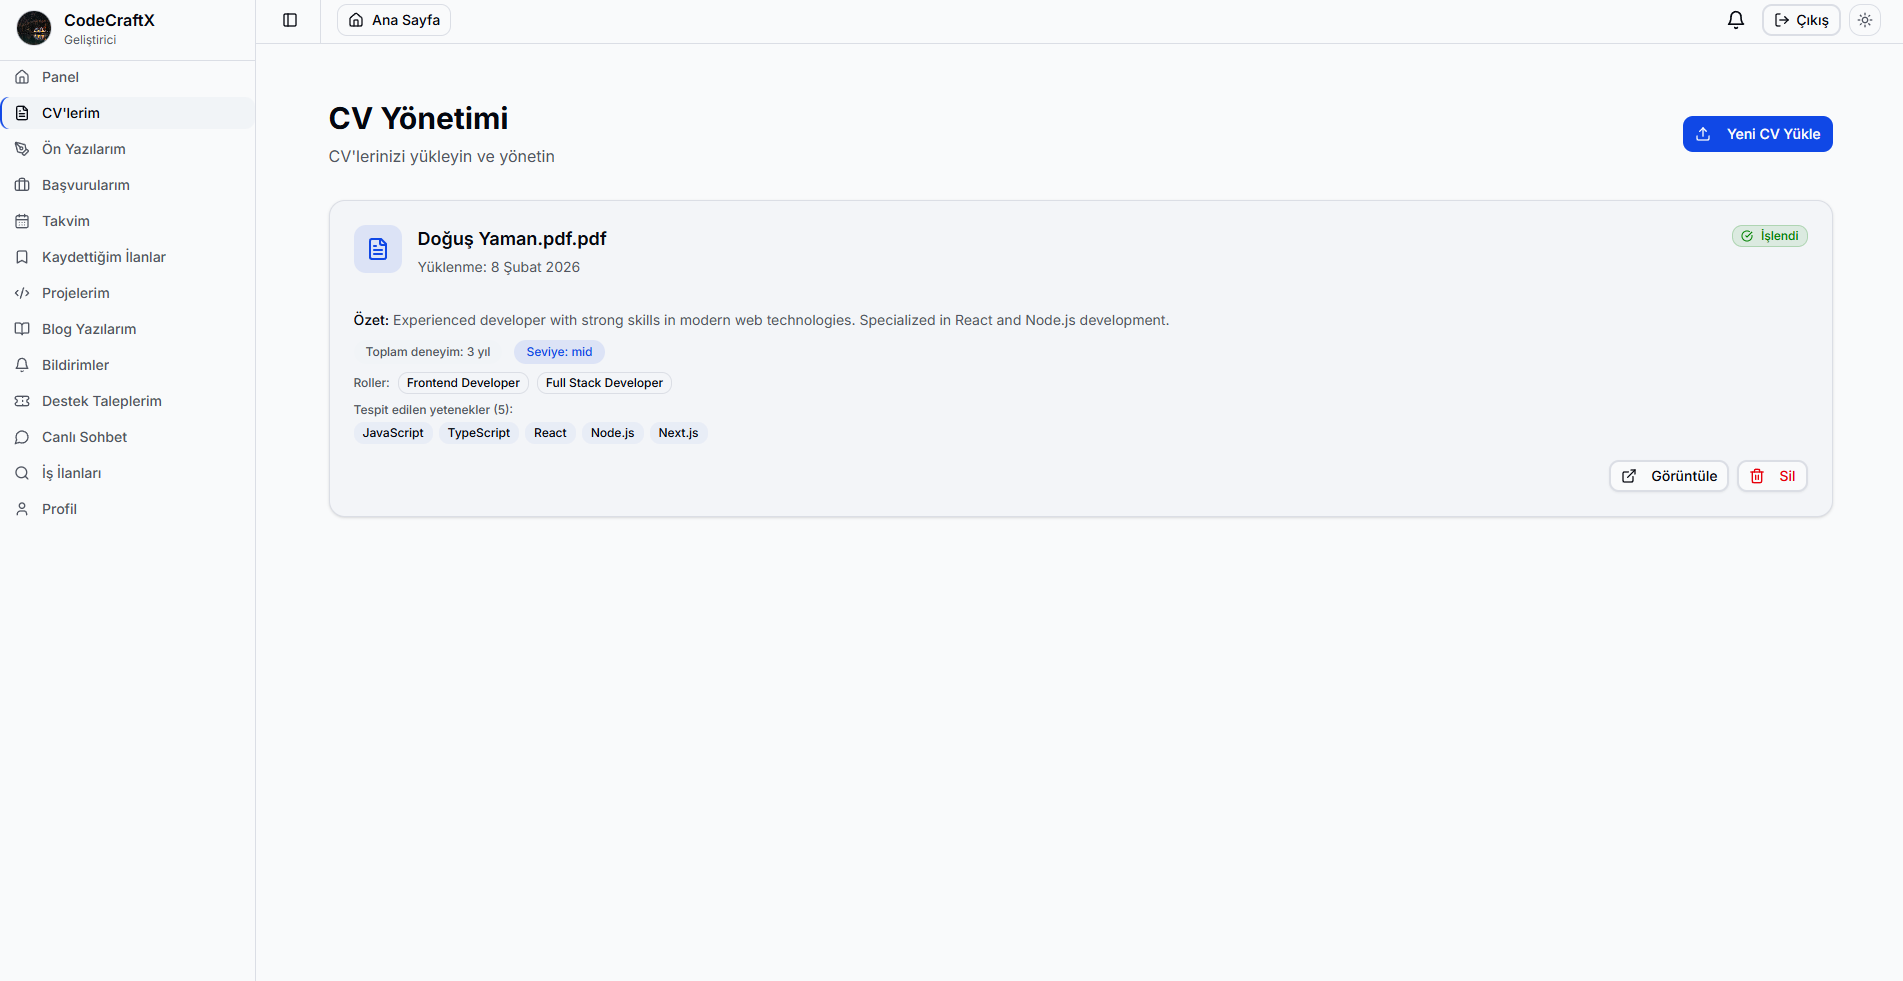Viewport: 1903px width, 981px height.
Task: Open Canlı Sohbet chat icon
Action: [22, 436]
